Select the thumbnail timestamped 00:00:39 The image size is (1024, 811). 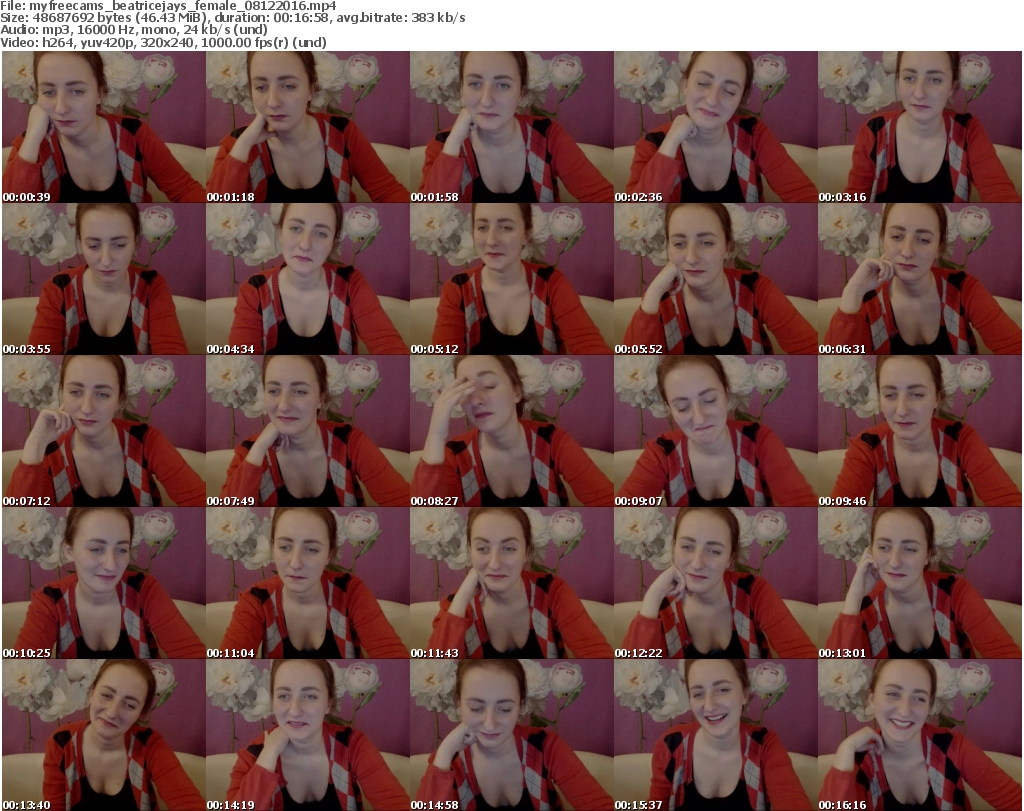point(104,127)
